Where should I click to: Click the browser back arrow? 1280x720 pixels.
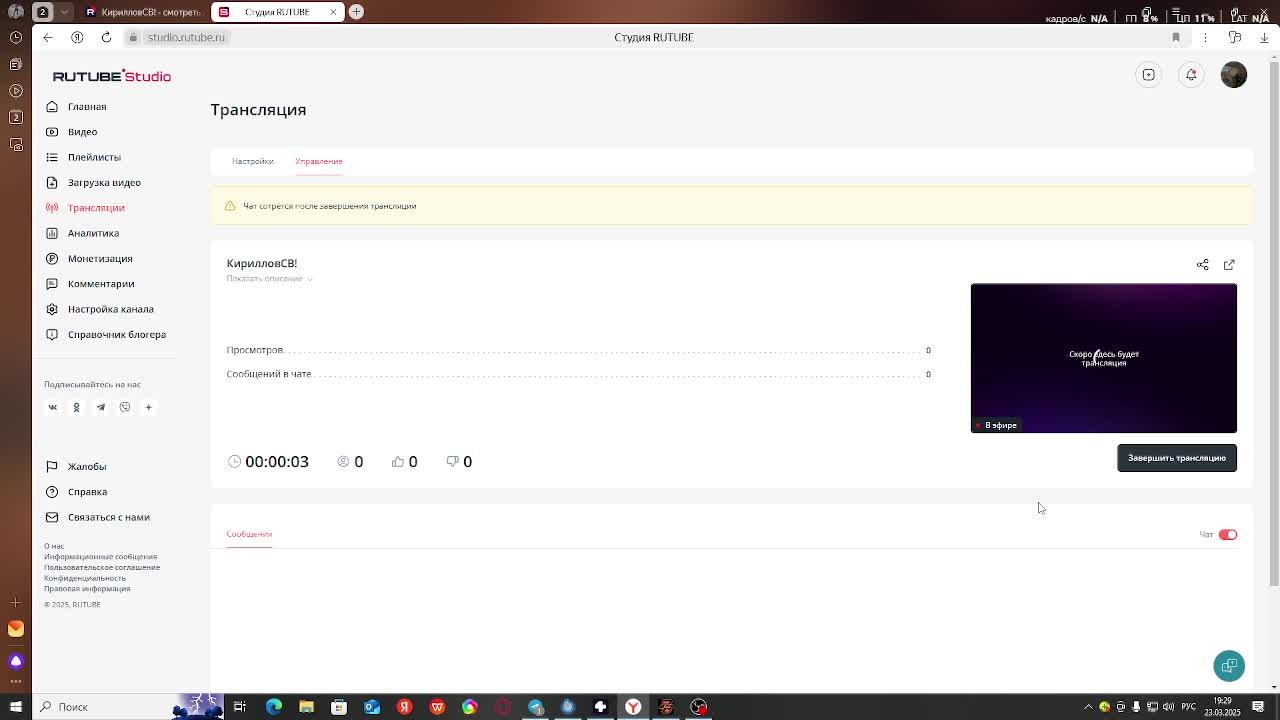click(x=48, y=37)
